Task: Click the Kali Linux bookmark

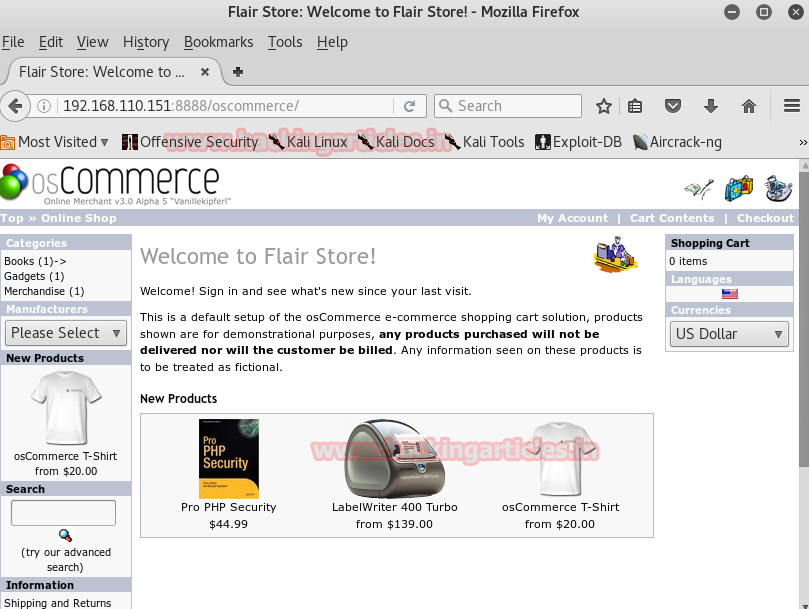Action: pos(308,142)
